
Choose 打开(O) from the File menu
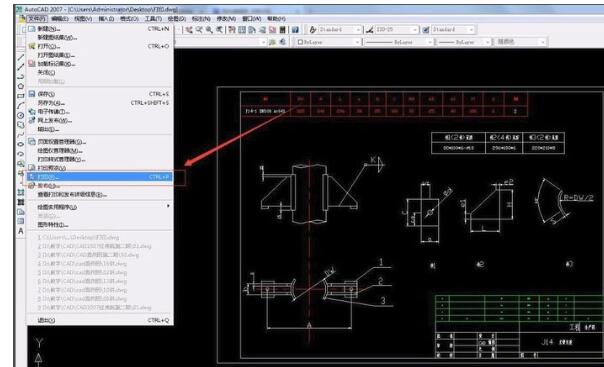click(99, 46)
